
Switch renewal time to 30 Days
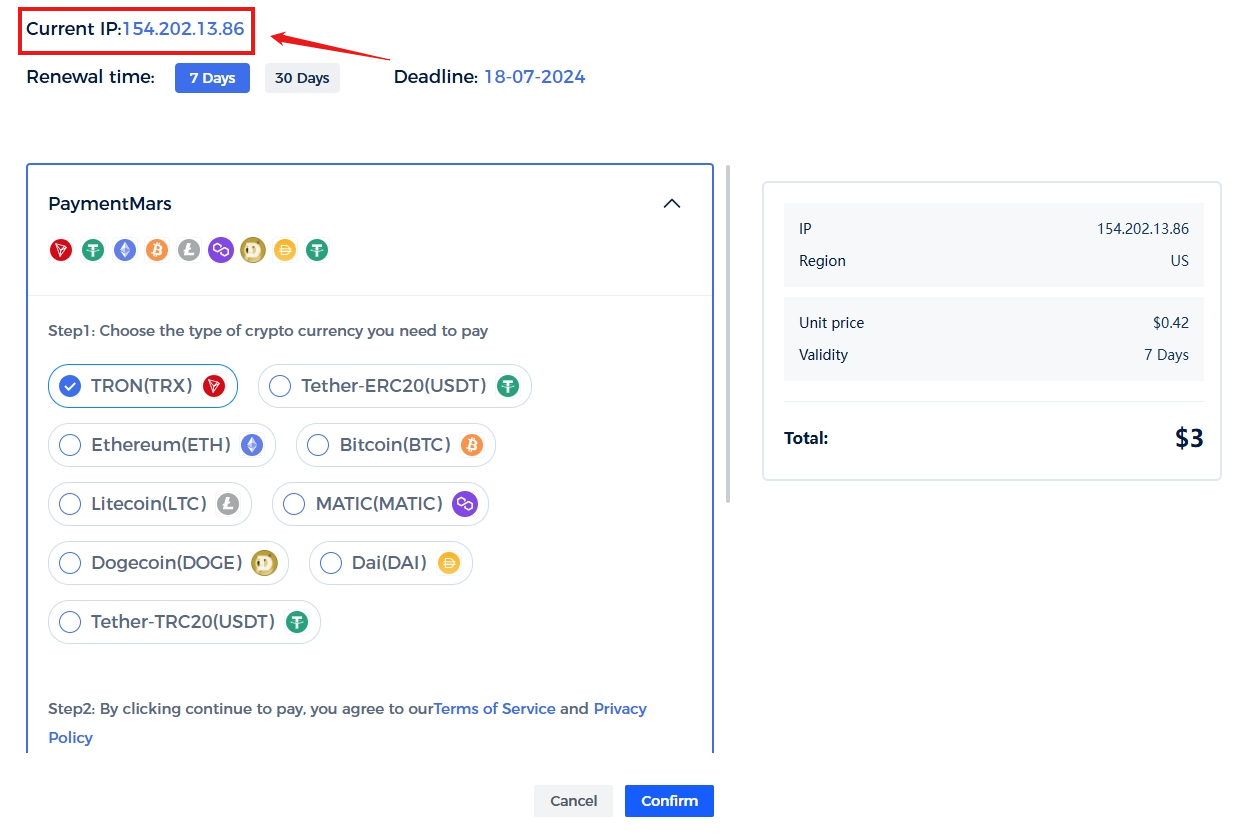click(302, 78)
